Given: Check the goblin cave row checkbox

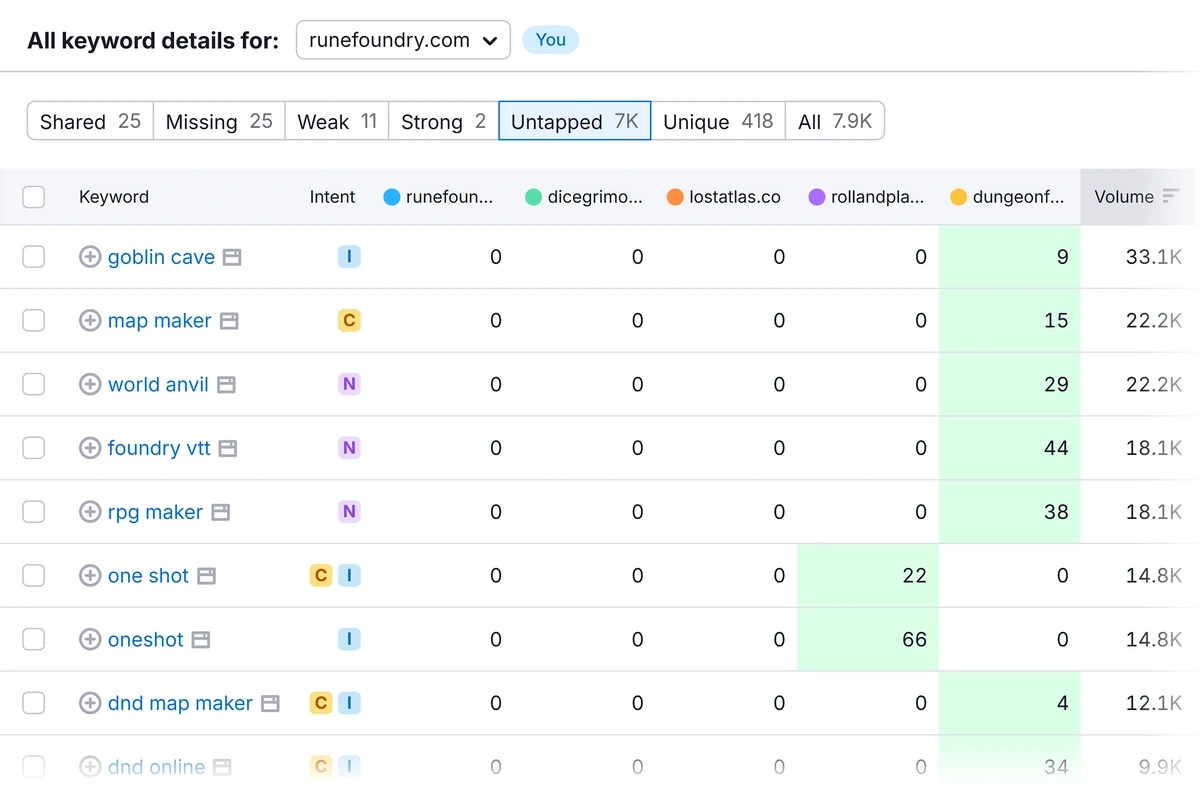Looking at the screenshot, I should (x=34, y=257).
